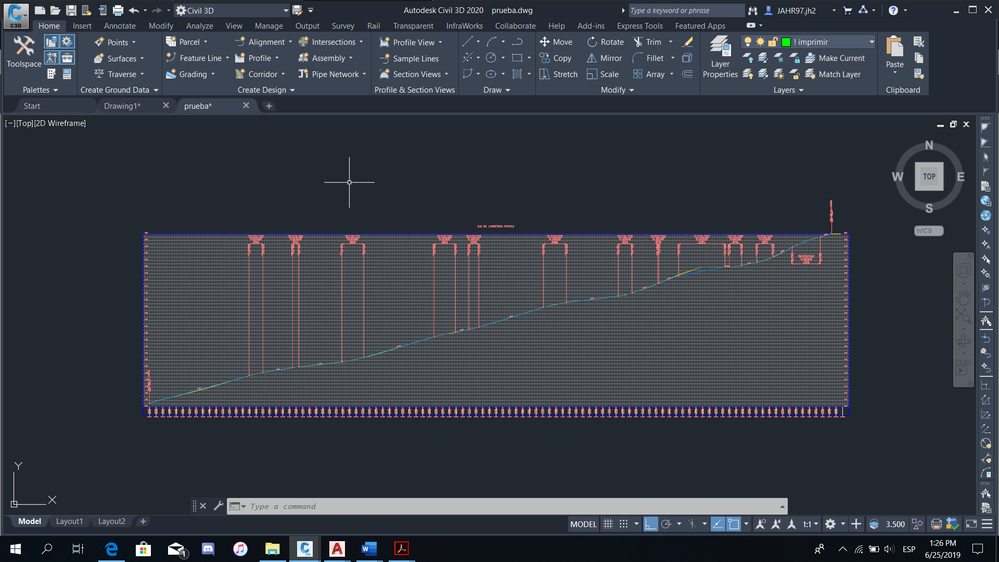
Task: Toggle polar tracking in status bar
Action: pyautogui.click(x=666, y=524)
